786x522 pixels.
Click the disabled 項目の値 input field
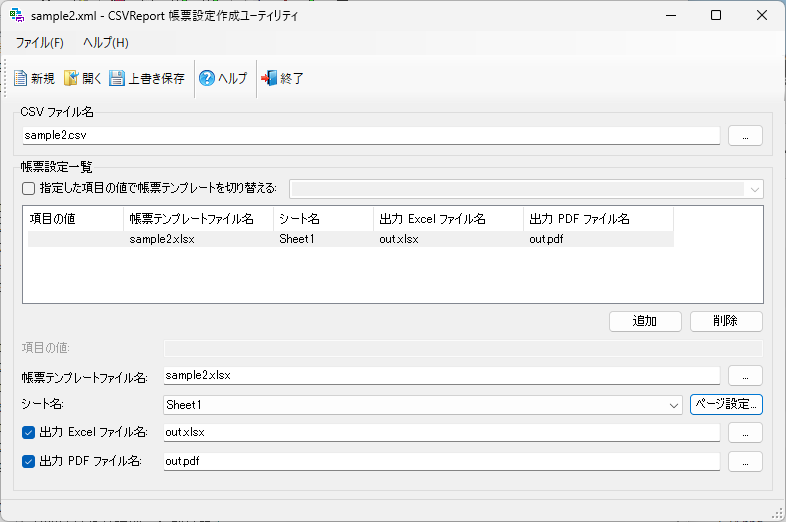[463, 348]
